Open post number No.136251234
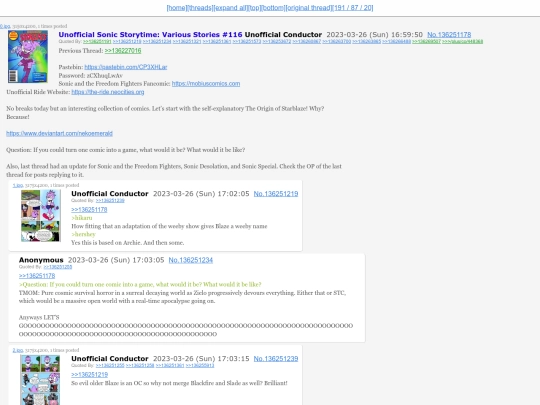The height and width of the screenshot is (405, 540). [x=191, y=260]
